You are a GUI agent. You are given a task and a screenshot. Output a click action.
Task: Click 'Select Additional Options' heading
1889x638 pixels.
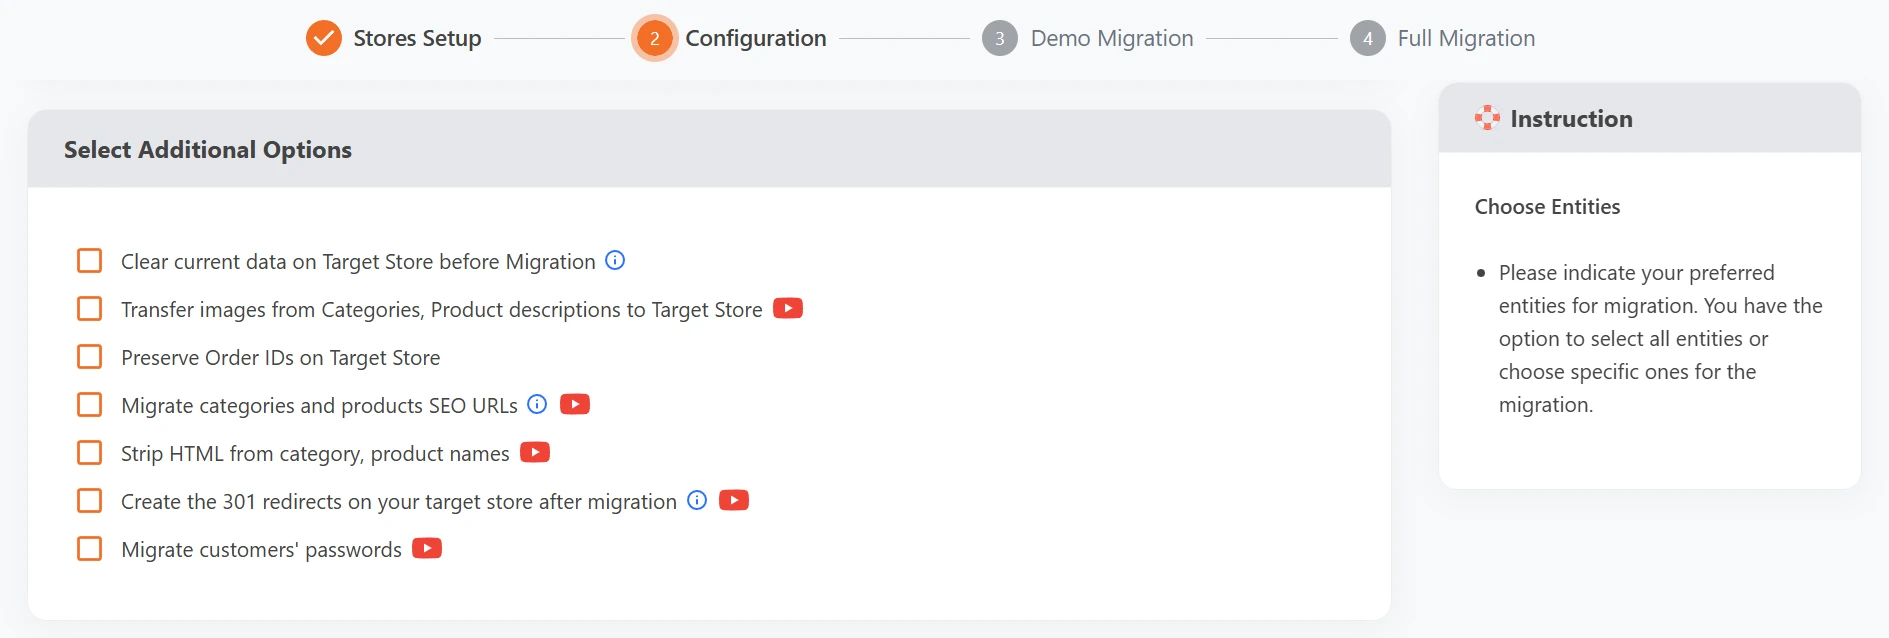[208, 149]
